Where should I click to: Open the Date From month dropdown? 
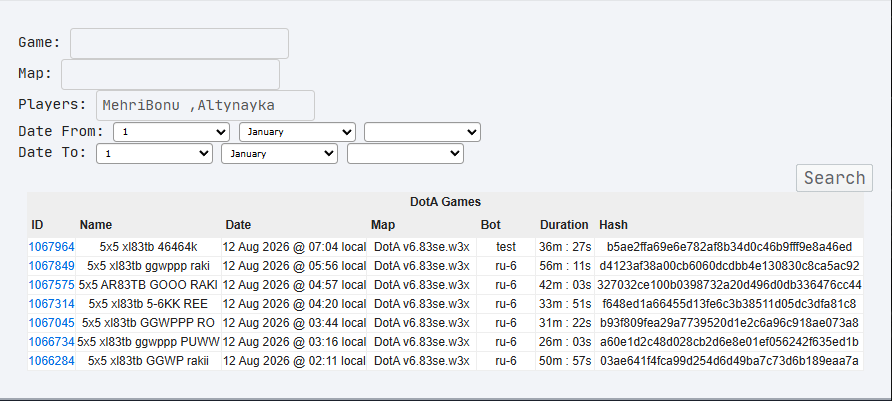click(x=298, y=132)
